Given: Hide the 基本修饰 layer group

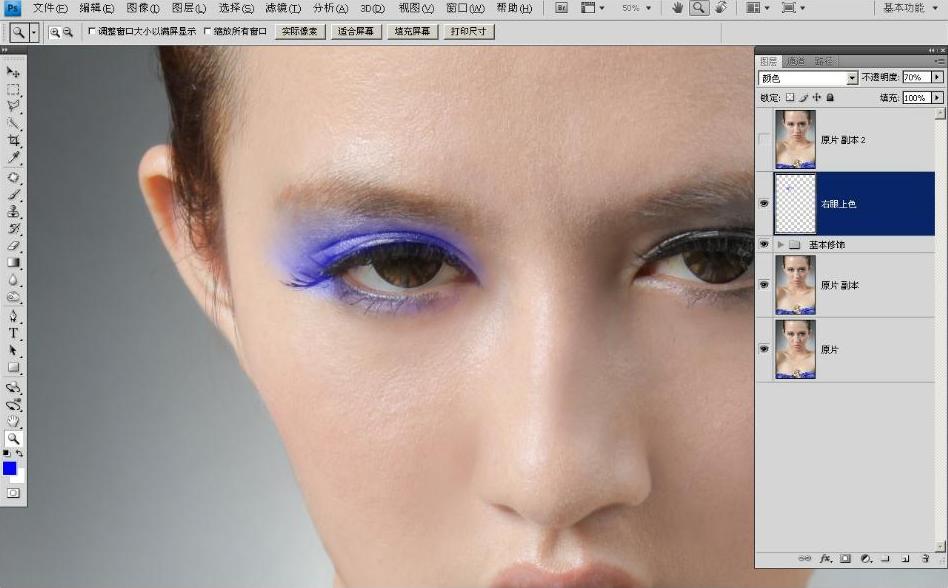Looking at the screenshot, I should tap(764, 244).
